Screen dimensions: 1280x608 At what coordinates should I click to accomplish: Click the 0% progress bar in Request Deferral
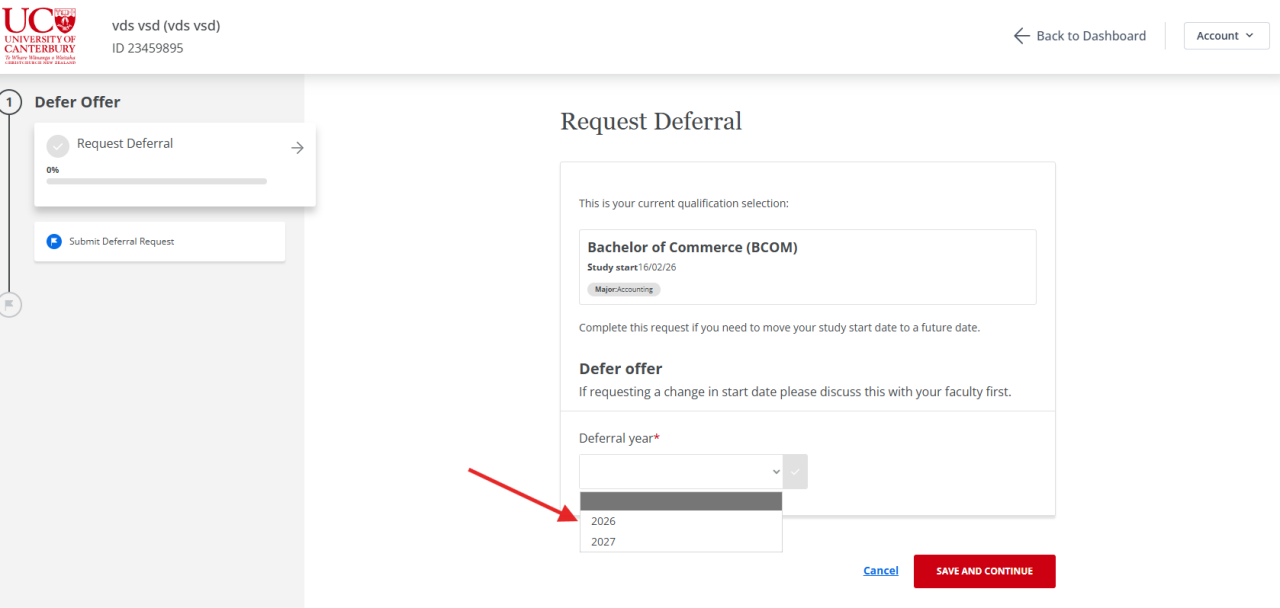pyautogui.click(x=156, y=181)
